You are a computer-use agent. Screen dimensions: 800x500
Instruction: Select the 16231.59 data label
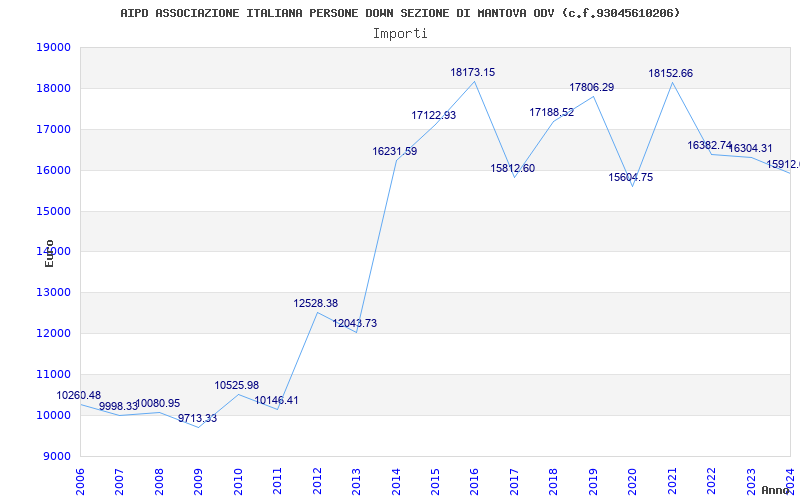395,152
